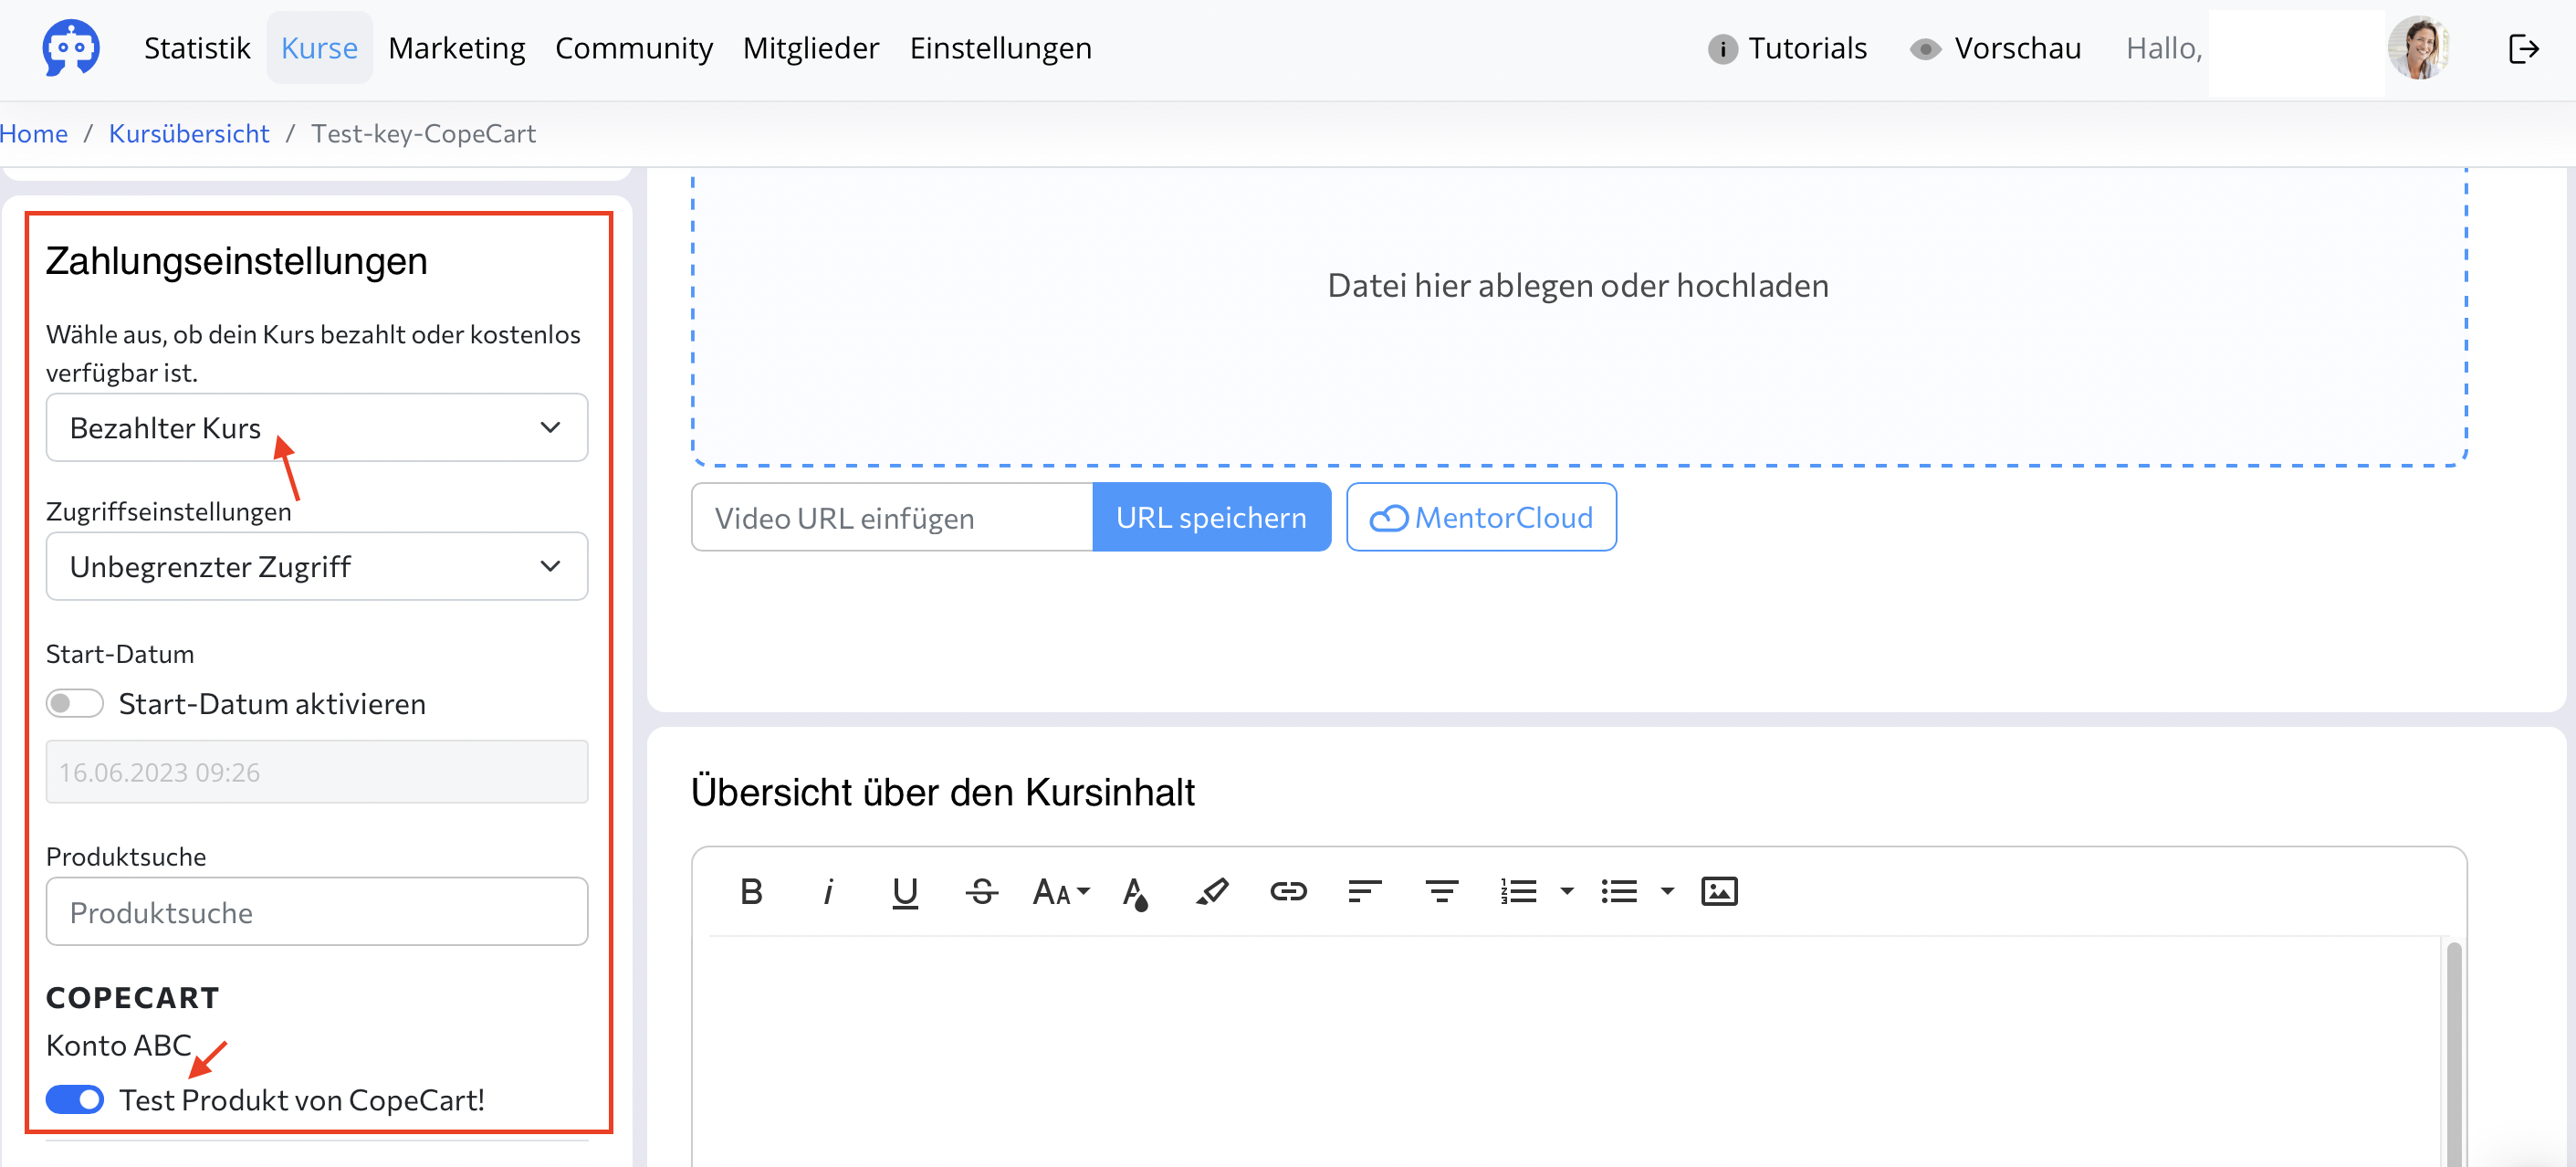Open the text color picker icon
Screen dimensions: 2576x1167
pos(1135,891)
